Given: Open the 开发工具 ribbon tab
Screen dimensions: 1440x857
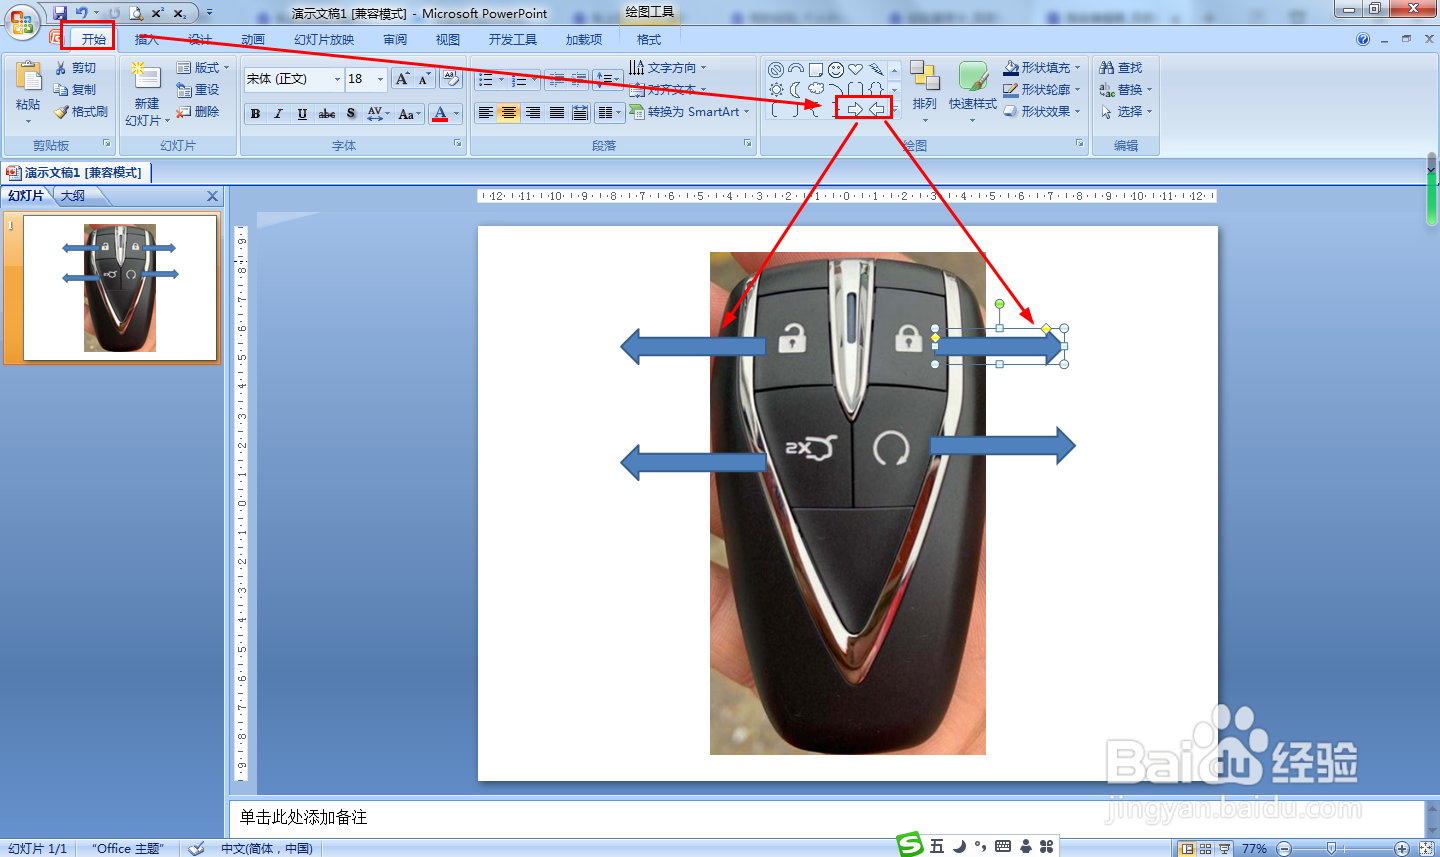Looking at the screenshot, I should click(x=513, y=39).
